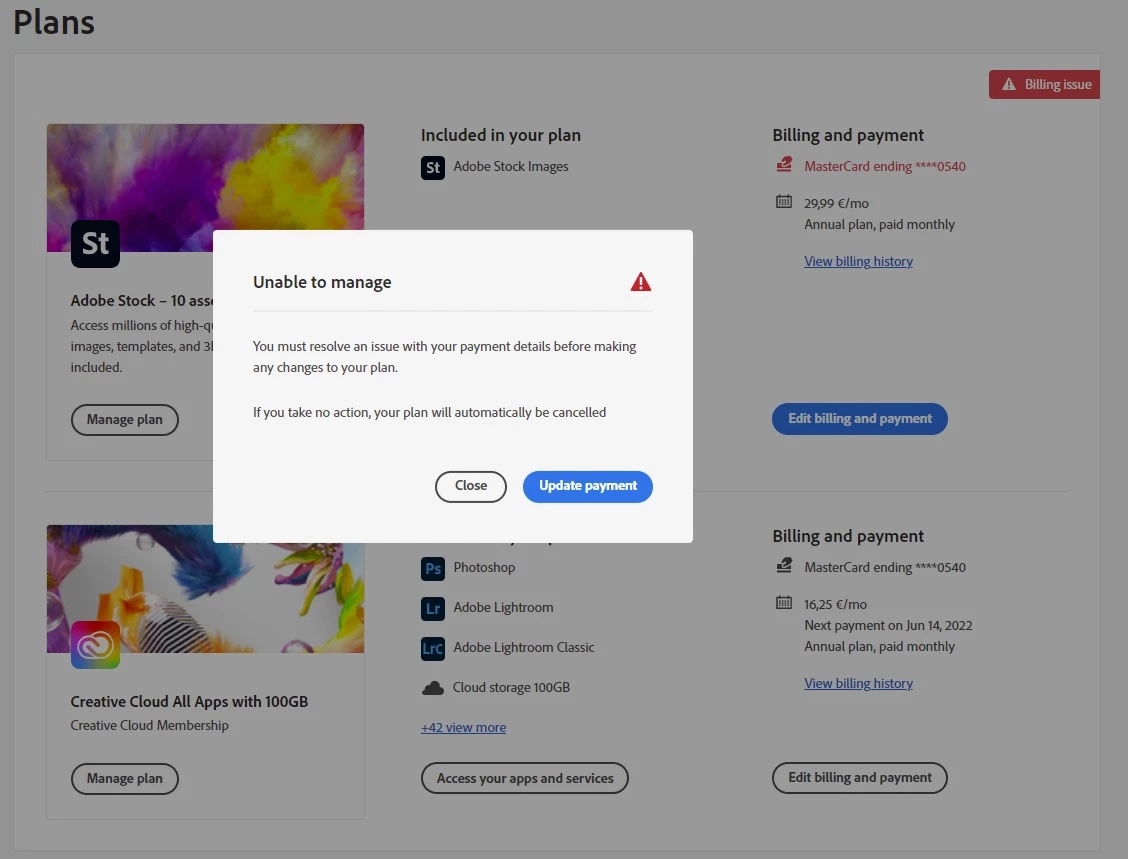This screenshot has width=1128, height=859.
Task: Click the +42 view more link
Action: click(x=463, y=727)
